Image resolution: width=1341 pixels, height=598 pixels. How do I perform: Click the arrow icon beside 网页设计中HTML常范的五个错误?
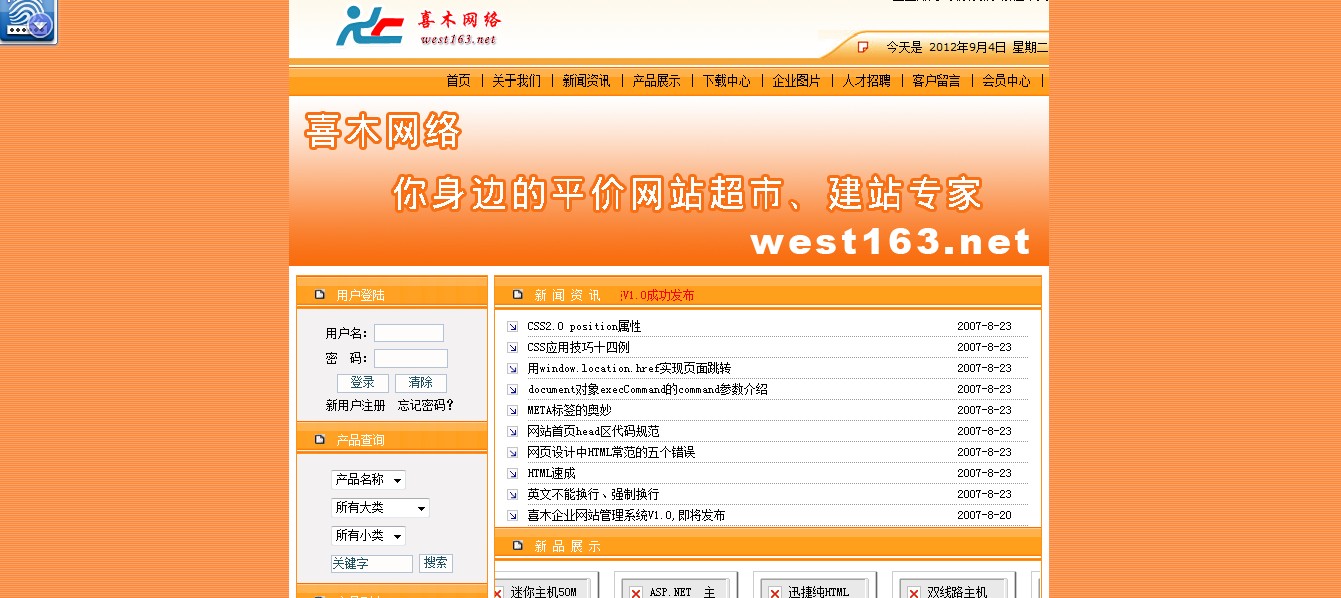click(512, 453)
